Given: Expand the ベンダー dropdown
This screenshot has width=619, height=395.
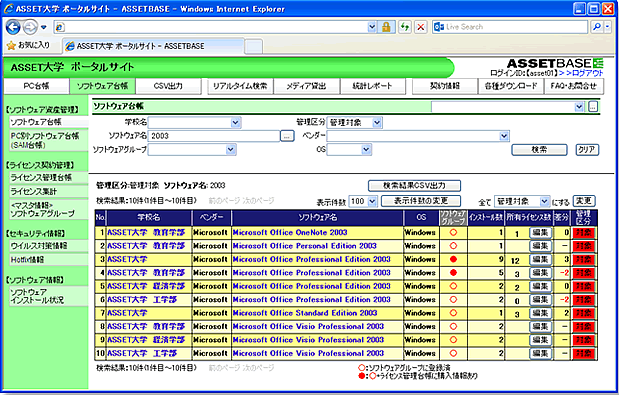Looking at the screenshot, I should pos(504,136).
